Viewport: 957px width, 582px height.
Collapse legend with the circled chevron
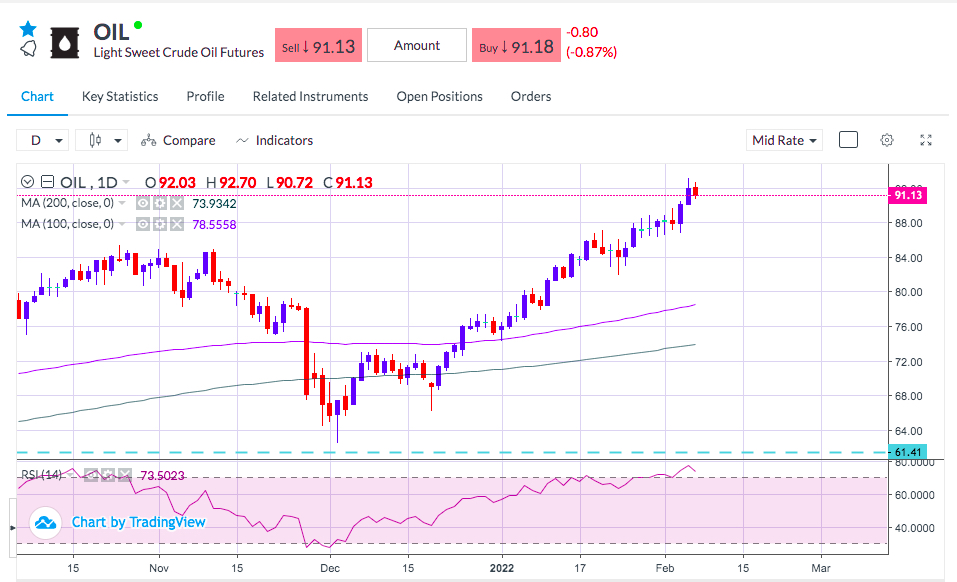pyautogui.click(x=27, y=182)
